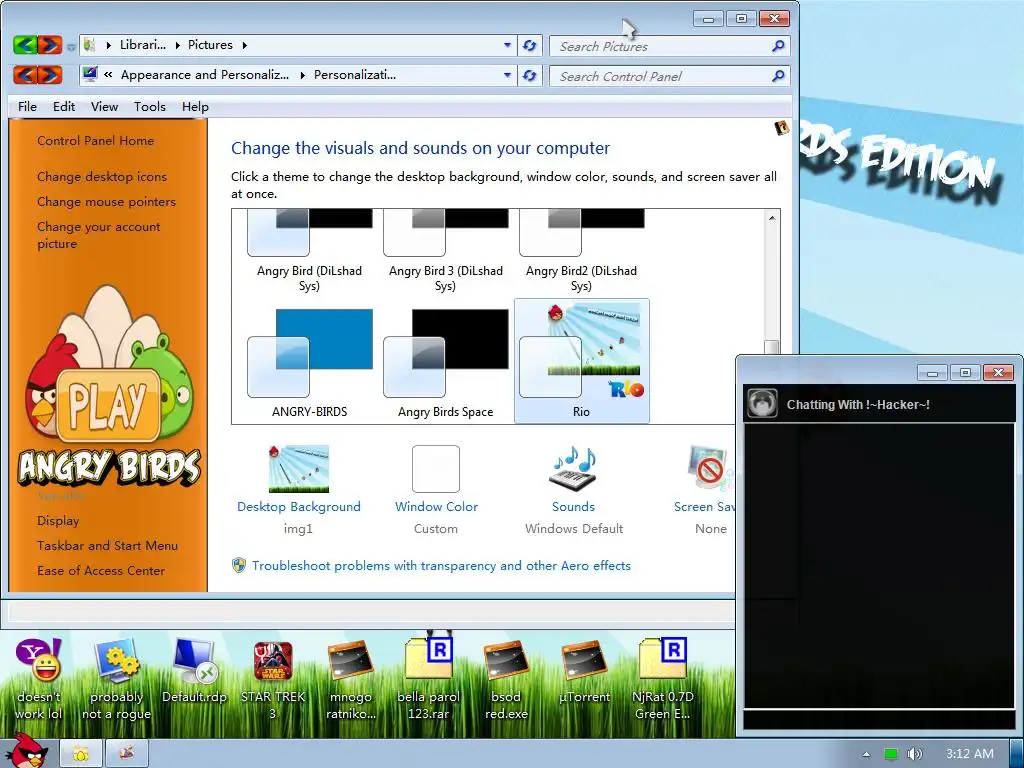Expand arrow after 'Appearance and Personaliz...'
This screenshot has width=1024, height=768.
pos(302,75)
